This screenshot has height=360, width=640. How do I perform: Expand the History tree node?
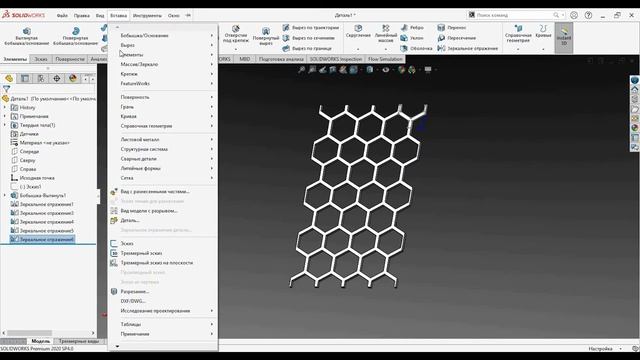(x=5, y=107)
